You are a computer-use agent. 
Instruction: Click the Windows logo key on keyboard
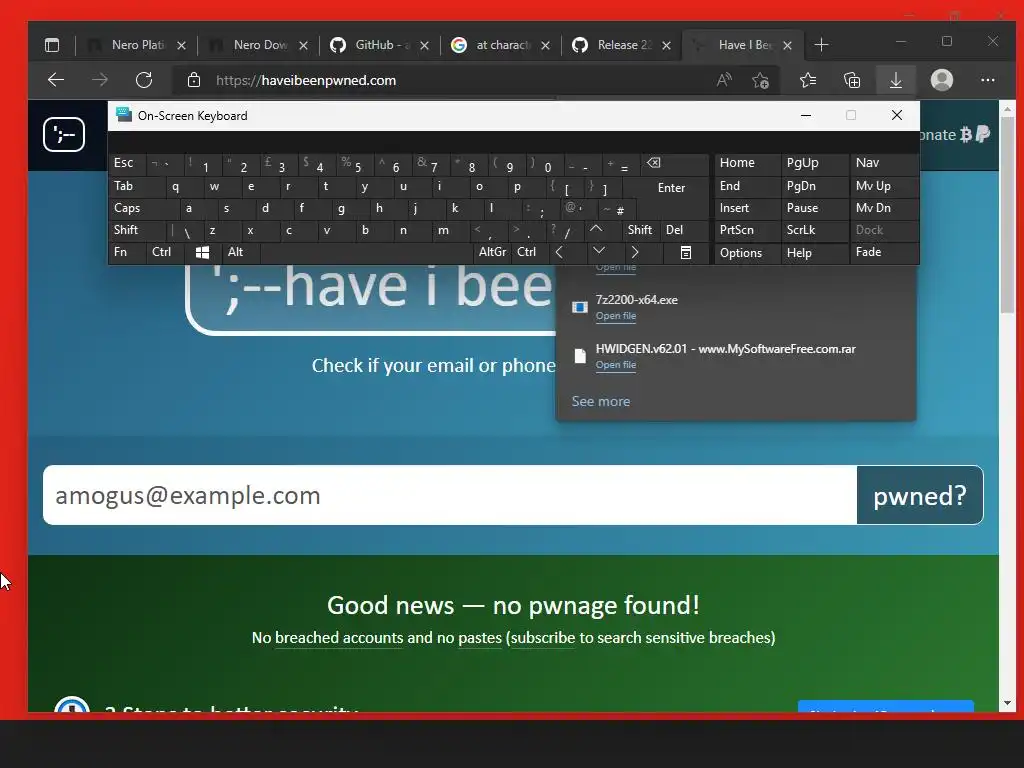(x=202, y=253)
